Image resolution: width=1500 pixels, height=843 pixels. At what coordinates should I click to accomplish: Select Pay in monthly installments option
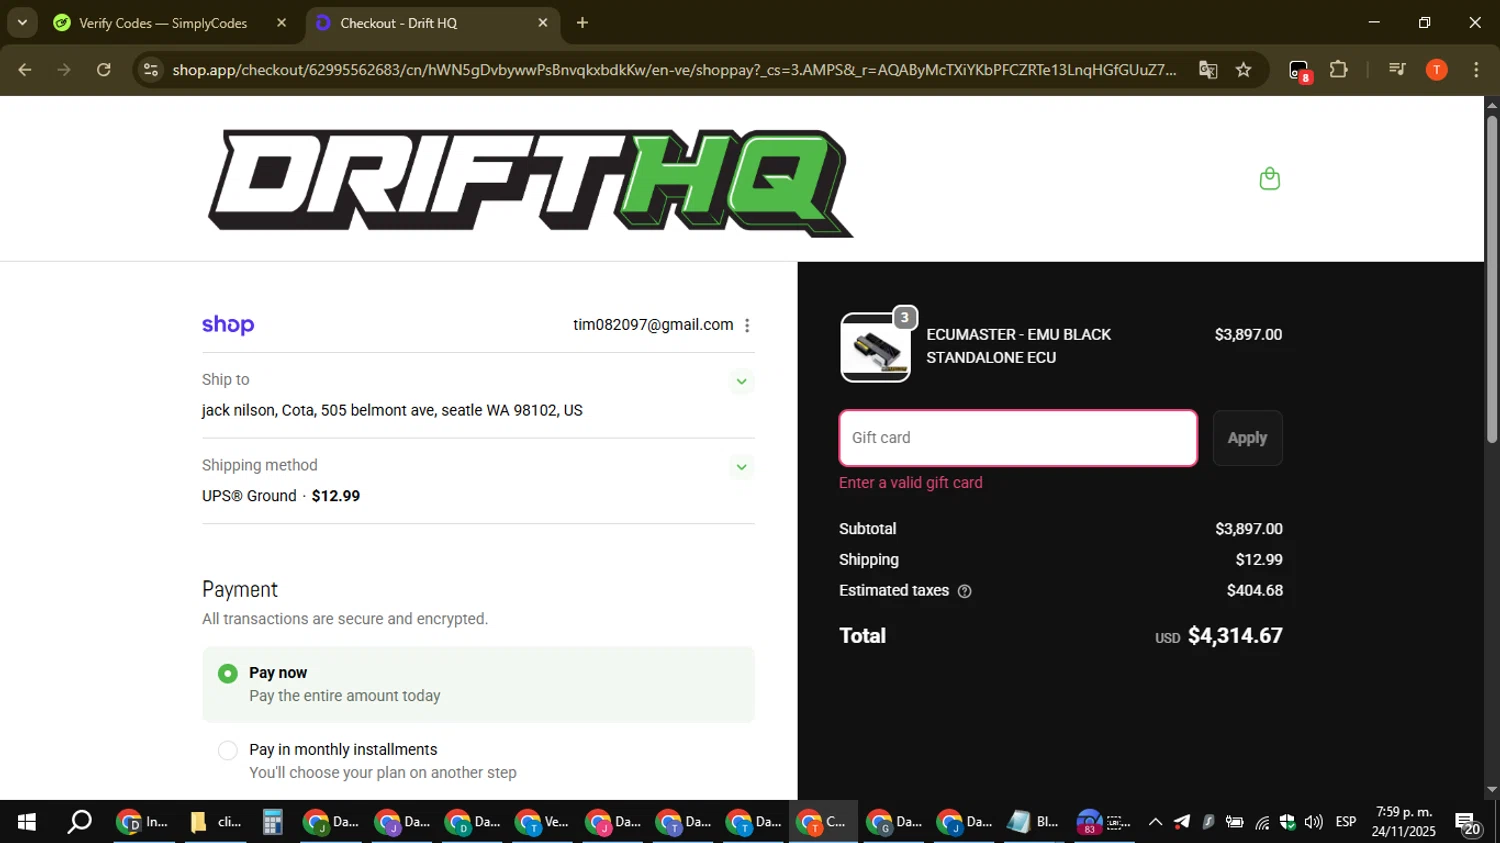tap(228, 750)
